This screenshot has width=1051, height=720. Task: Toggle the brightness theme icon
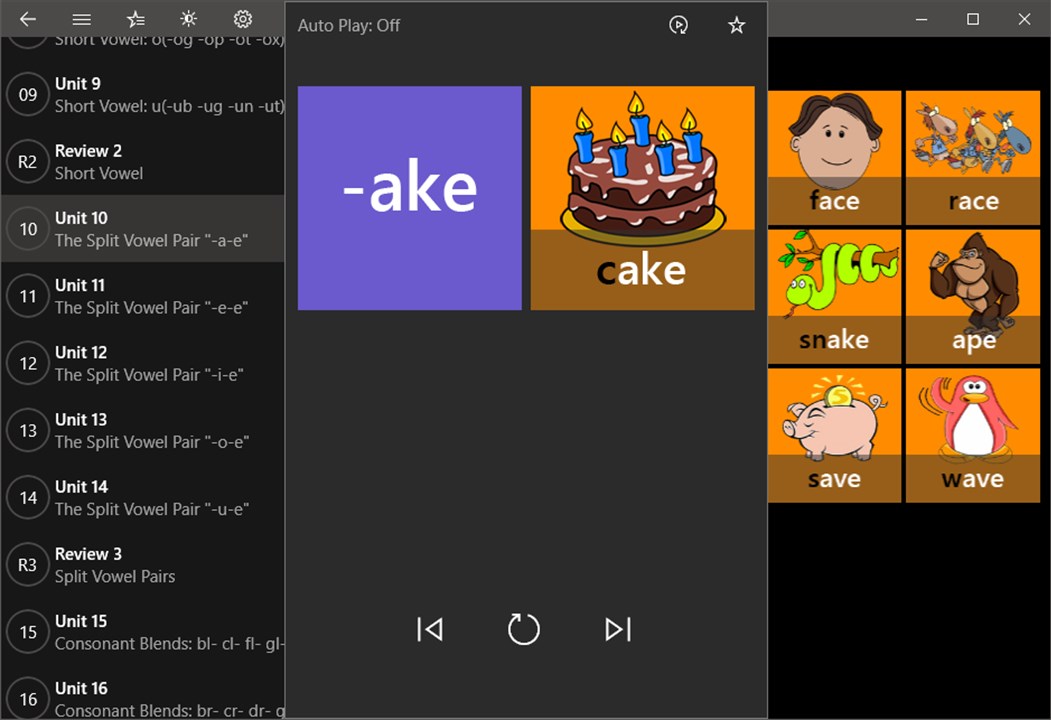click(189, 19)
